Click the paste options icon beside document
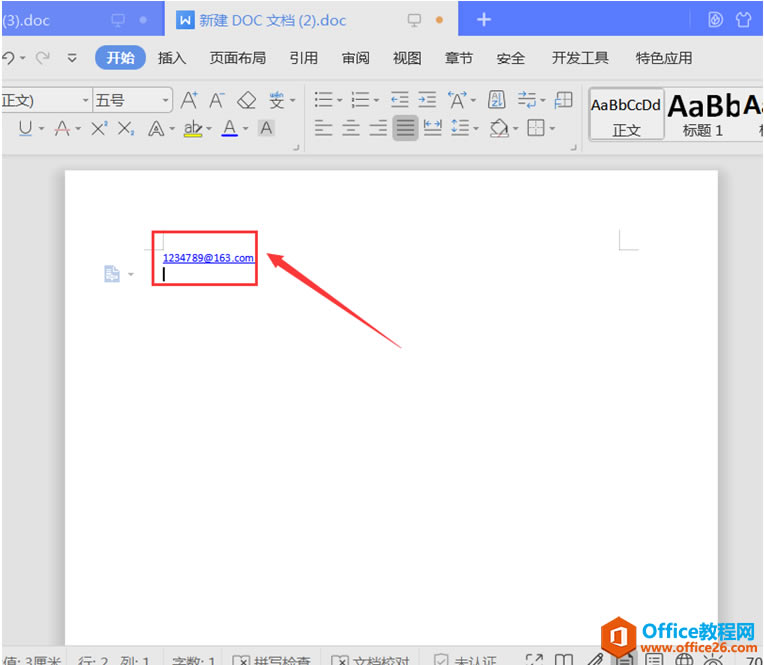 point(112,274)
